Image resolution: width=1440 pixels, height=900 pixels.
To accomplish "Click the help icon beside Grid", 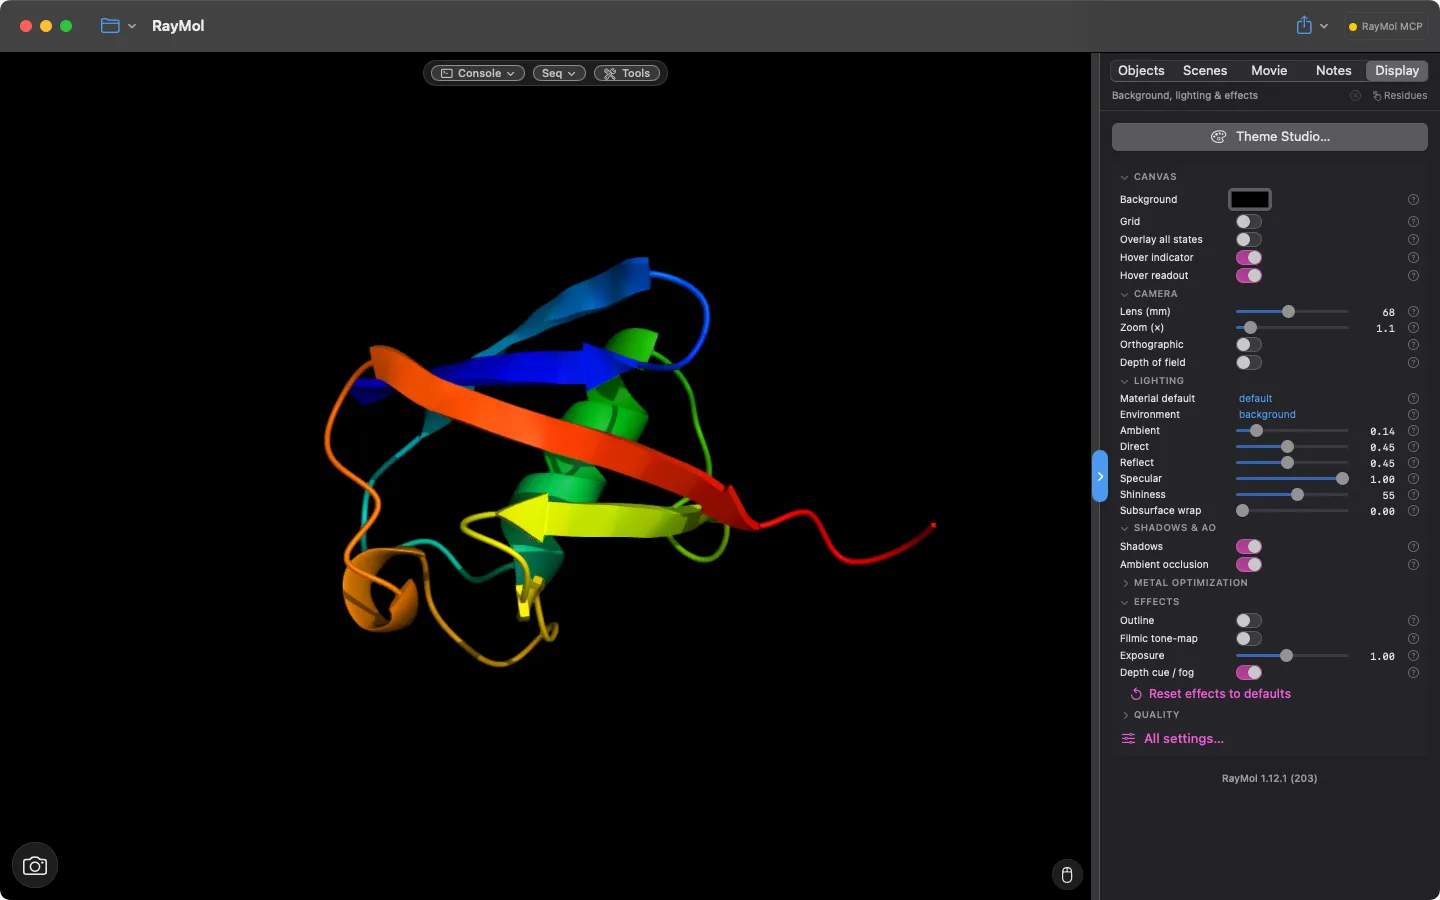I will click(x=1413, y=222).
